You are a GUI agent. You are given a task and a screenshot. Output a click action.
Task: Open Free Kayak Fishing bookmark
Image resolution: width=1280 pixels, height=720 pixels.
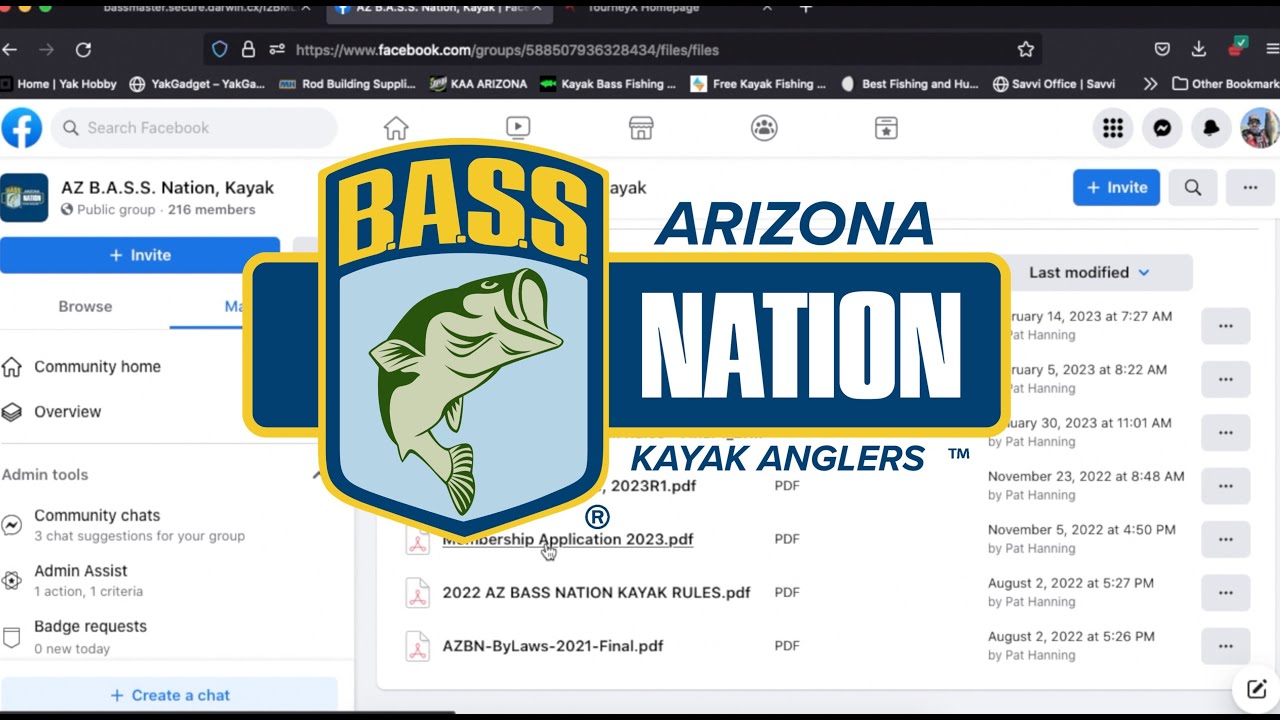pos(758,84)
